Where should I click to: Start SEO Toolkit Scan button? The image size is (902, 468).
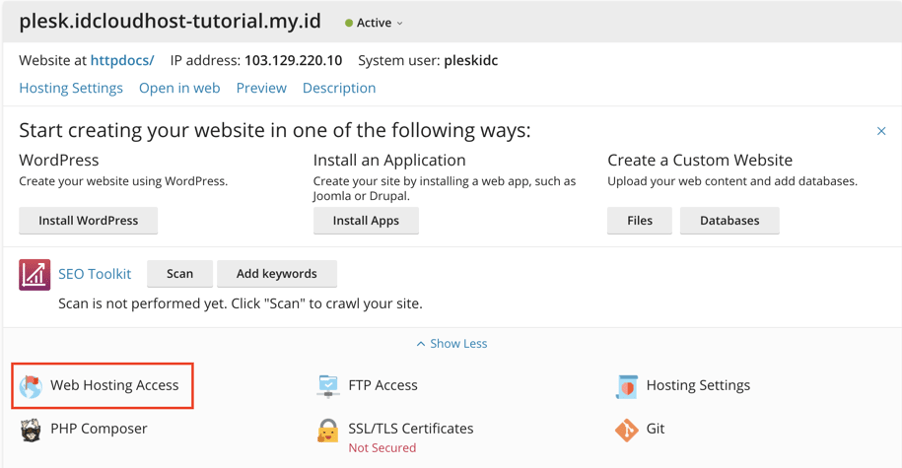(180, 274)
